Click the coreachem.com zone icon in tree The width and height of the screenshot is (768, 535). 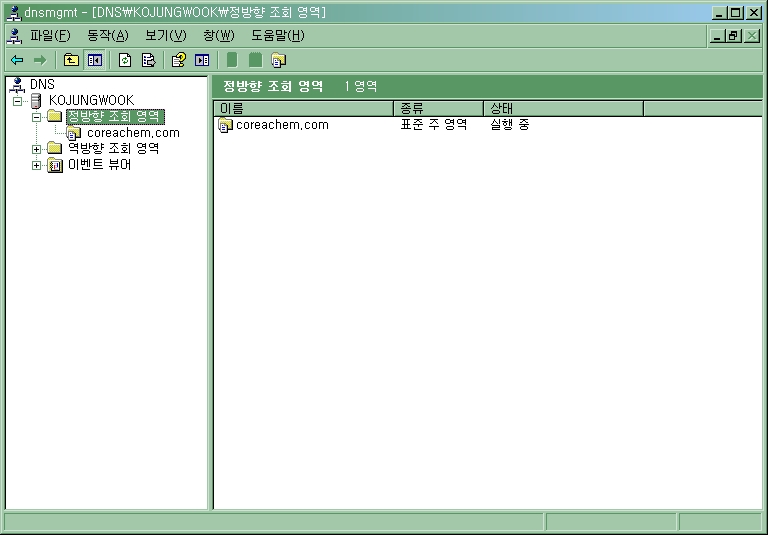[73, 133]
